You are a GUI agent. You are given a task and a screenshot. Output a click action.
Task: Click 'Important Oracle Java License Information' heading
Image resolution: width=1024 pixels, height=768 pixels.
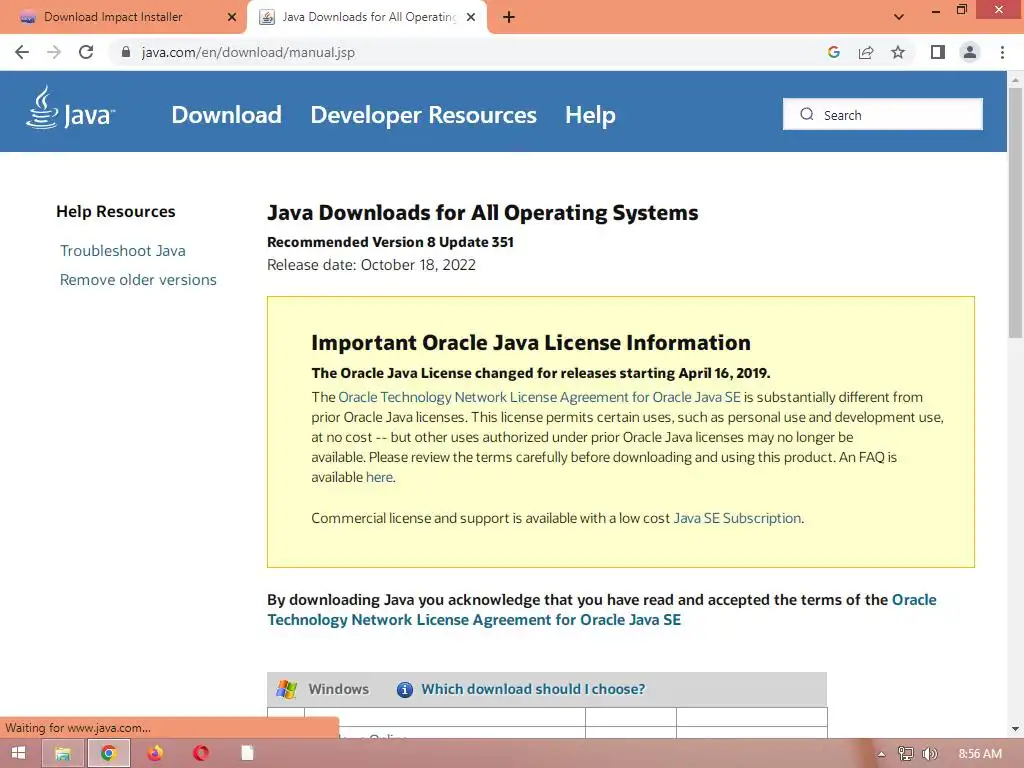tap(531, 343)
